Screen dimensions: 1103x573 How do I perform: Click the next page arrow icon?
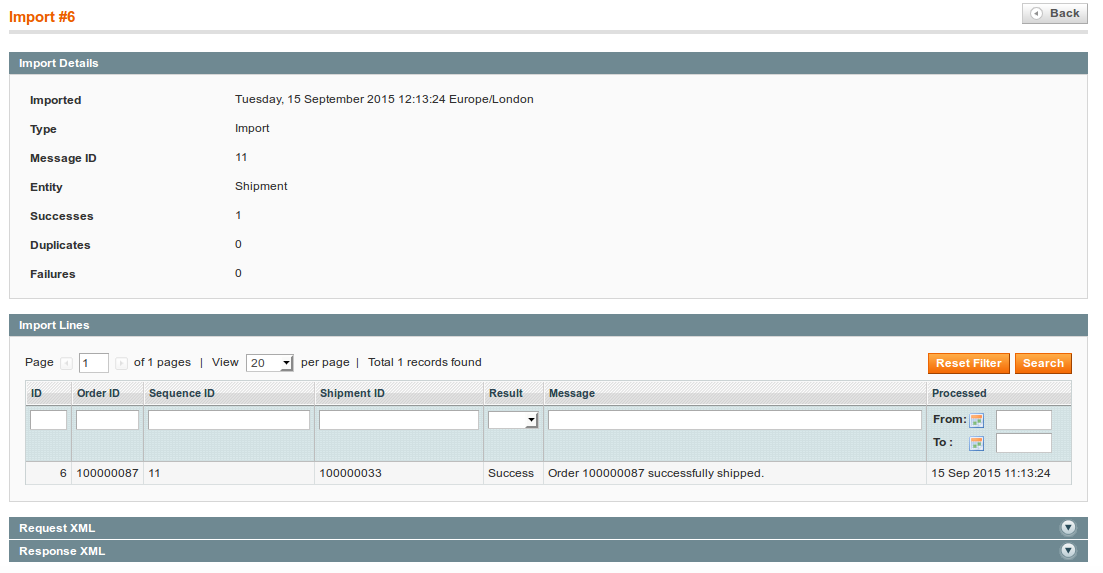pyautogui.click(x=121, y=363)
